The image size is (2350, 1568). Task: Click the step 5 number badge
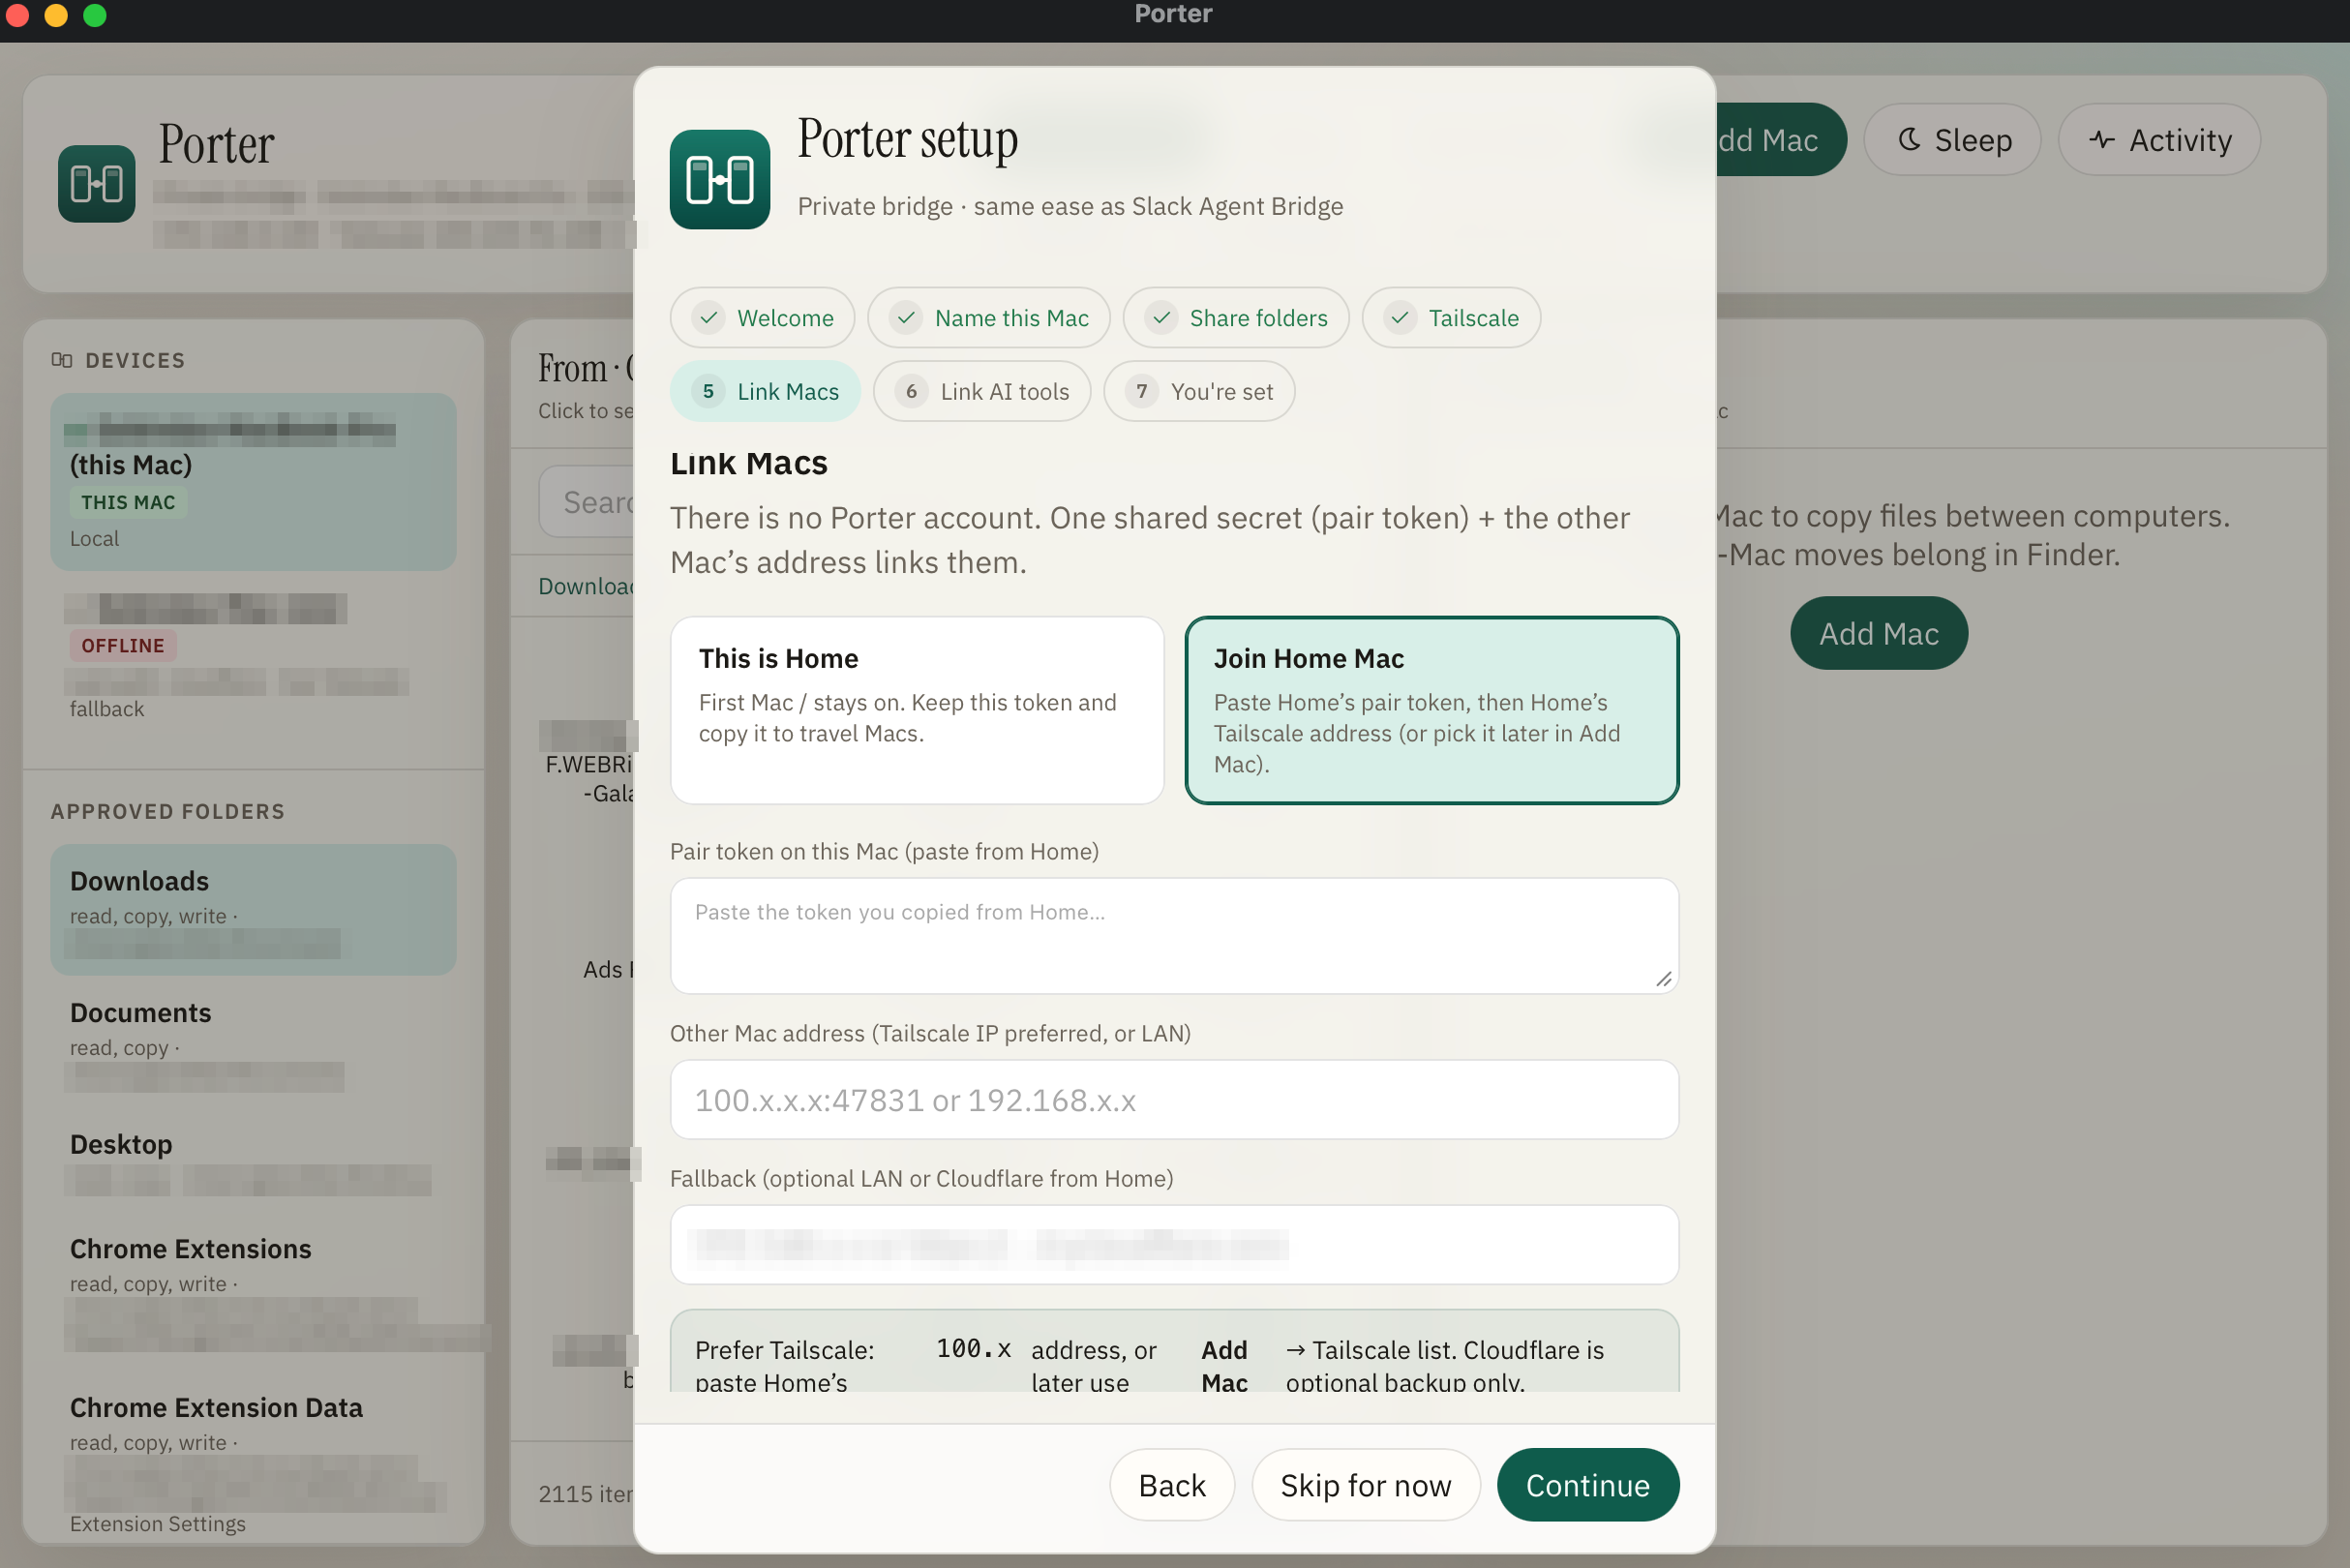point(708,391)
